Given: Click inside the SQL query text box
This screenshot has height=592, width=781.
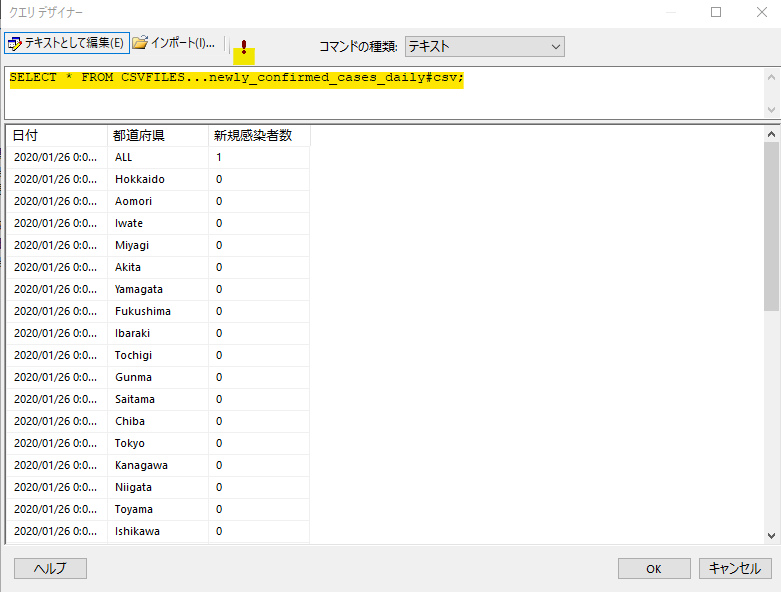Looking at the screenshot, I should (x=380, y=95).
